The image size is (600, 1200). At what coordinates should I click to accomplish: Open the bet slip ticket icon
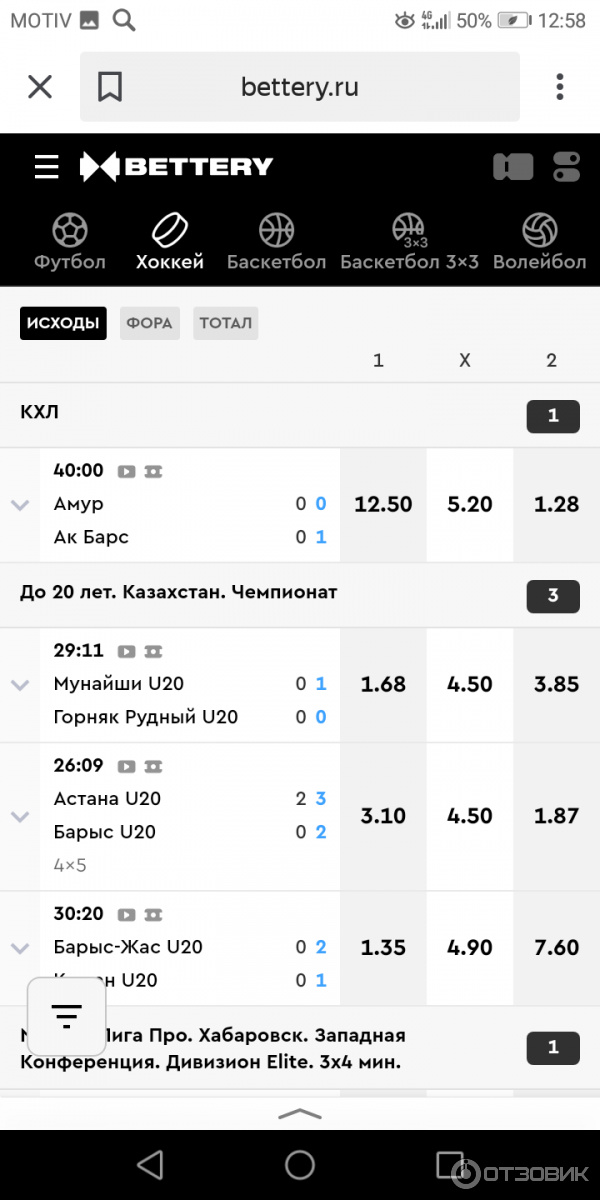513,167
